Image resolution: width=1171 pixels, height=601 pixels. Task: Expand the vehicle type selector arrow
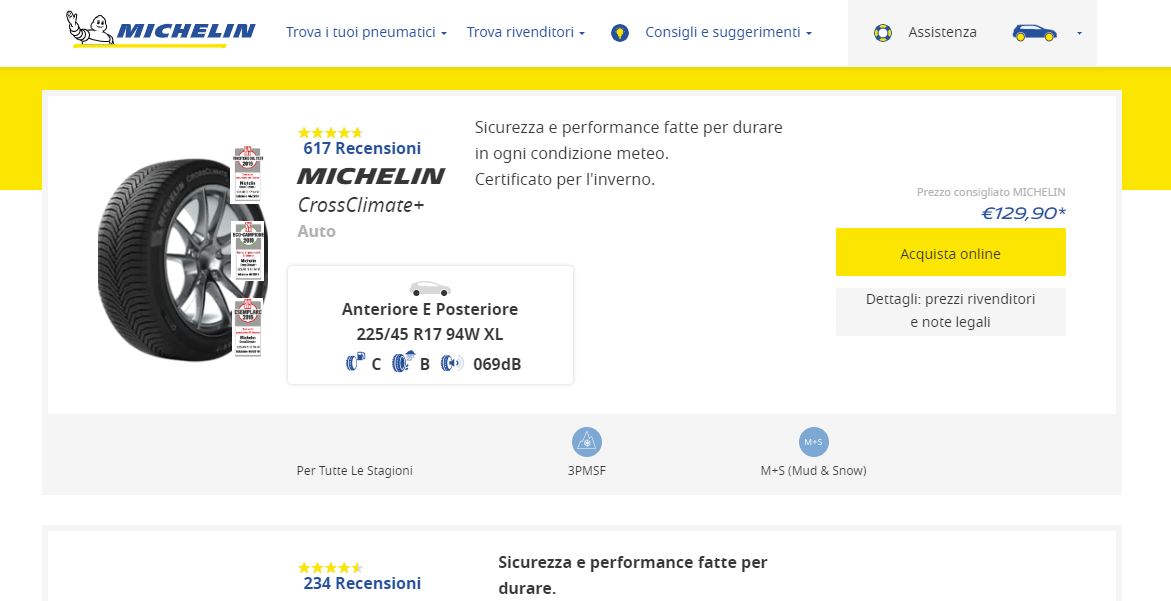click(1079, 33)
